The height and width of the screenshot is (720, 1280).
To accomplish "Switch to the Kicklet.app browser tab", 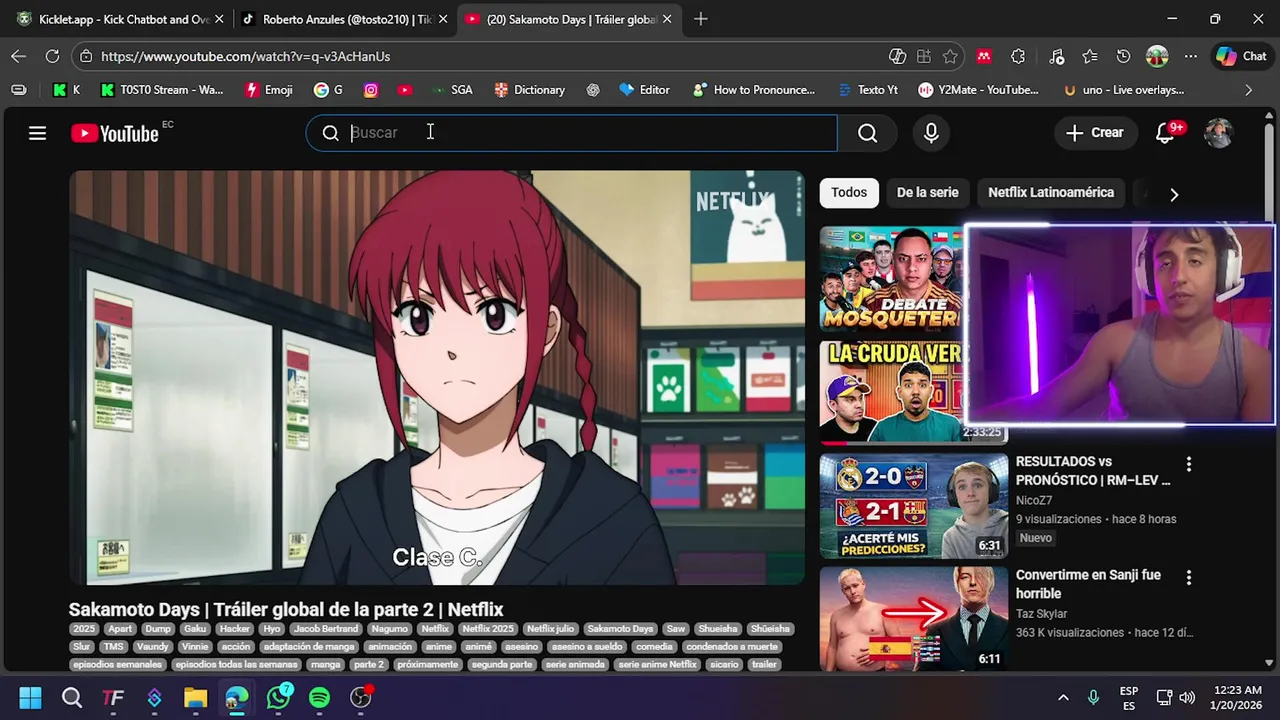I will (120, 19).
